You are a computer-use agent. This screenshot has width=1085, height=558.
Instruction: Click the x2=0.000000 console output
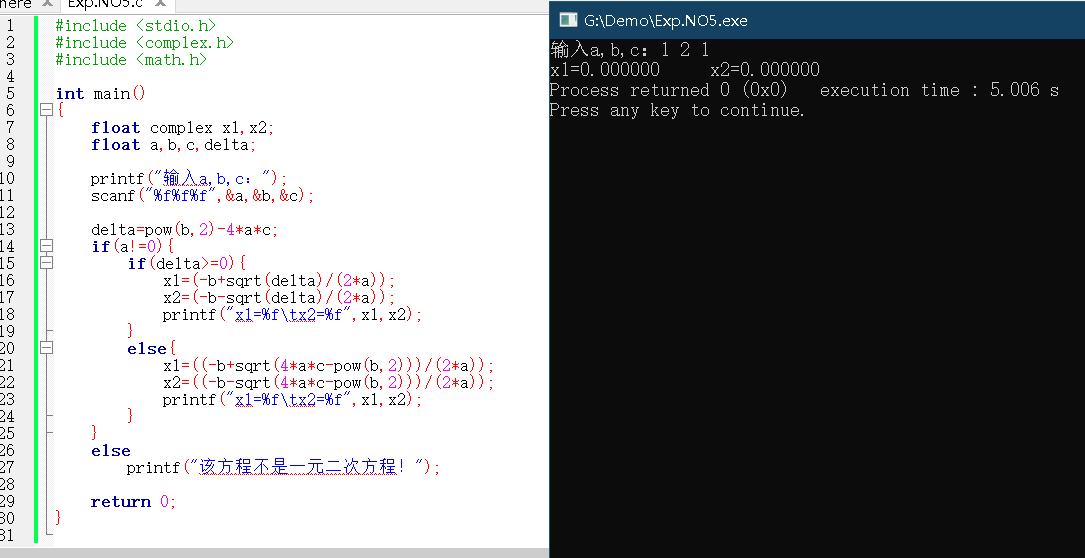point(765,69)
